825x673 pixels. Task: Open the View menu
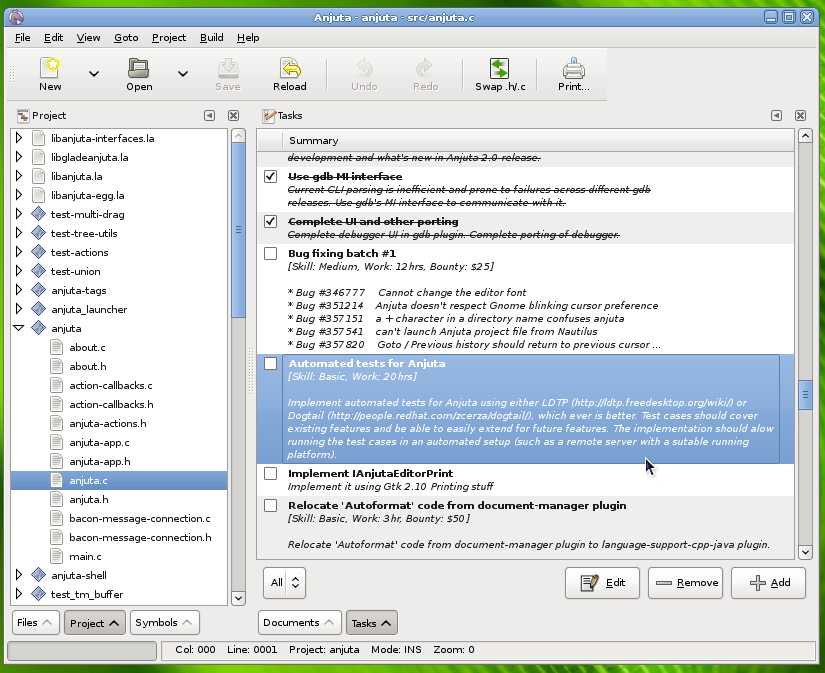[88, 38]
